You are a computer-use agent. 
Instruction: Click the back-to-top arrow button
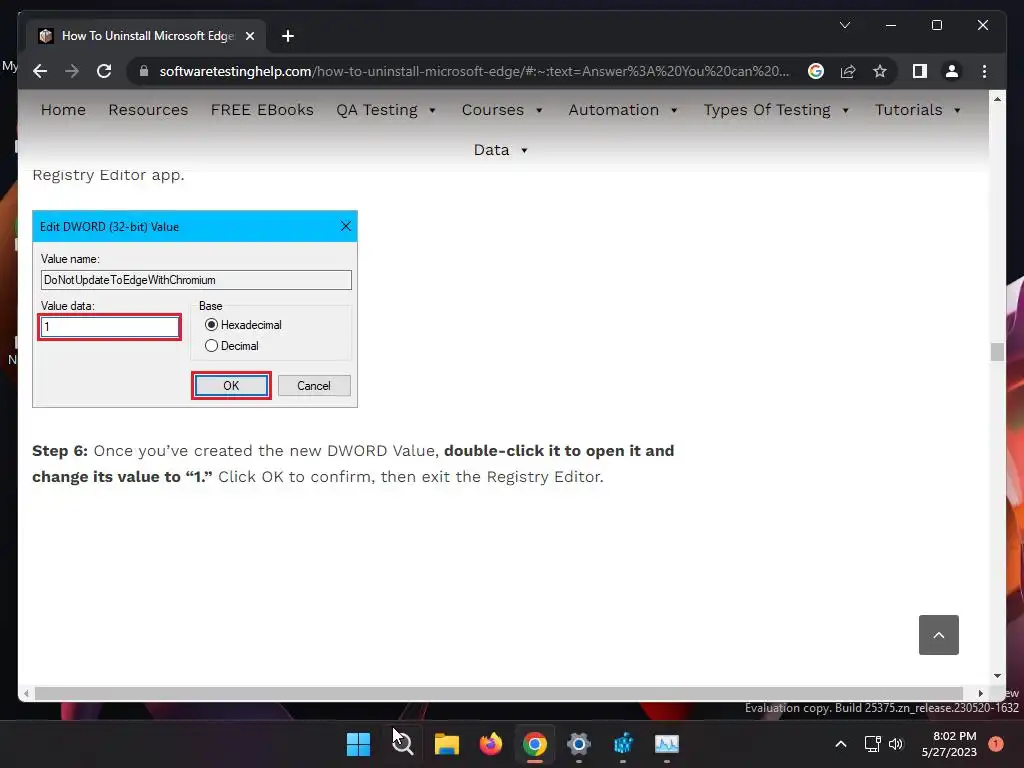tap(938, 635)
